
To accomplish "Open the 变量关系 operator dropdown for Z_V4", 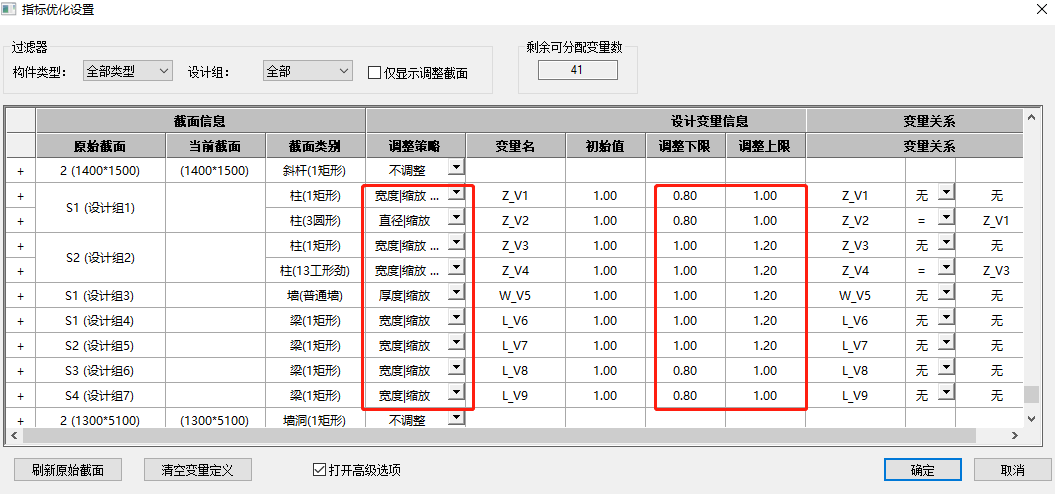I will pos(945,270).
